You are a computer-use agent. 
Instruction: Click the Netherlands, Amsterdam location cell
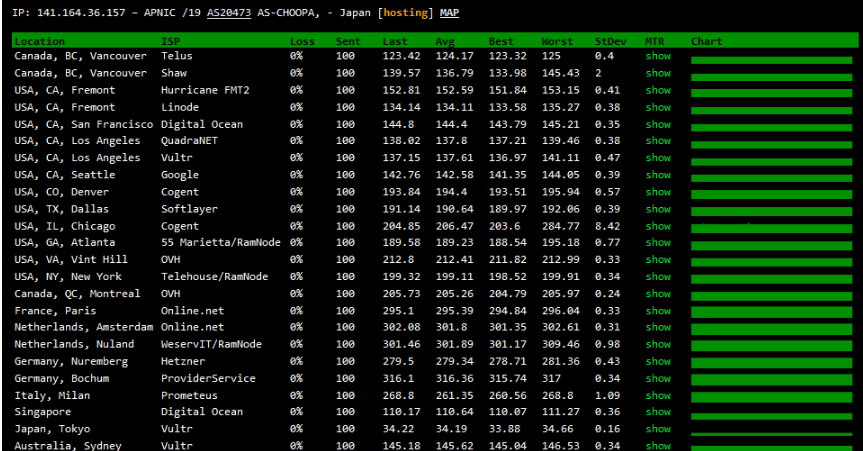(84, 328)
